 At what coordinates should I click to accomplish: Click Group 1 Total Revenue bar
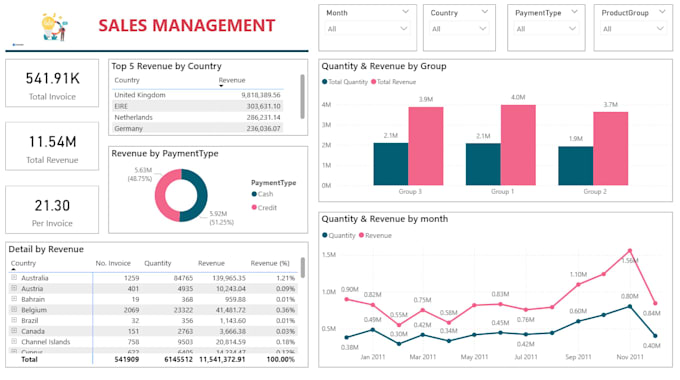518,145
